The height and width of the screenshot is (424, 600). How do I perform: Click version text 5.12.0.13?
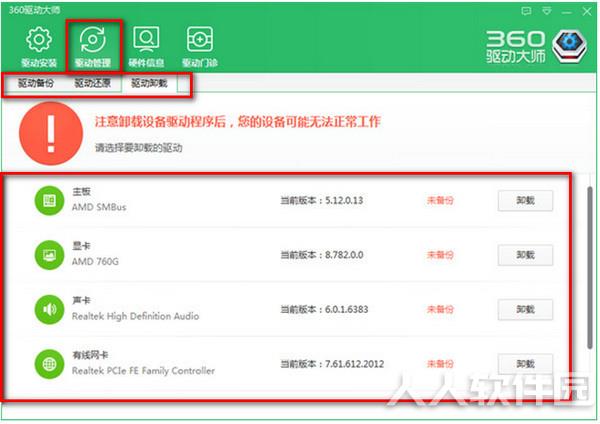click(344, 201)
